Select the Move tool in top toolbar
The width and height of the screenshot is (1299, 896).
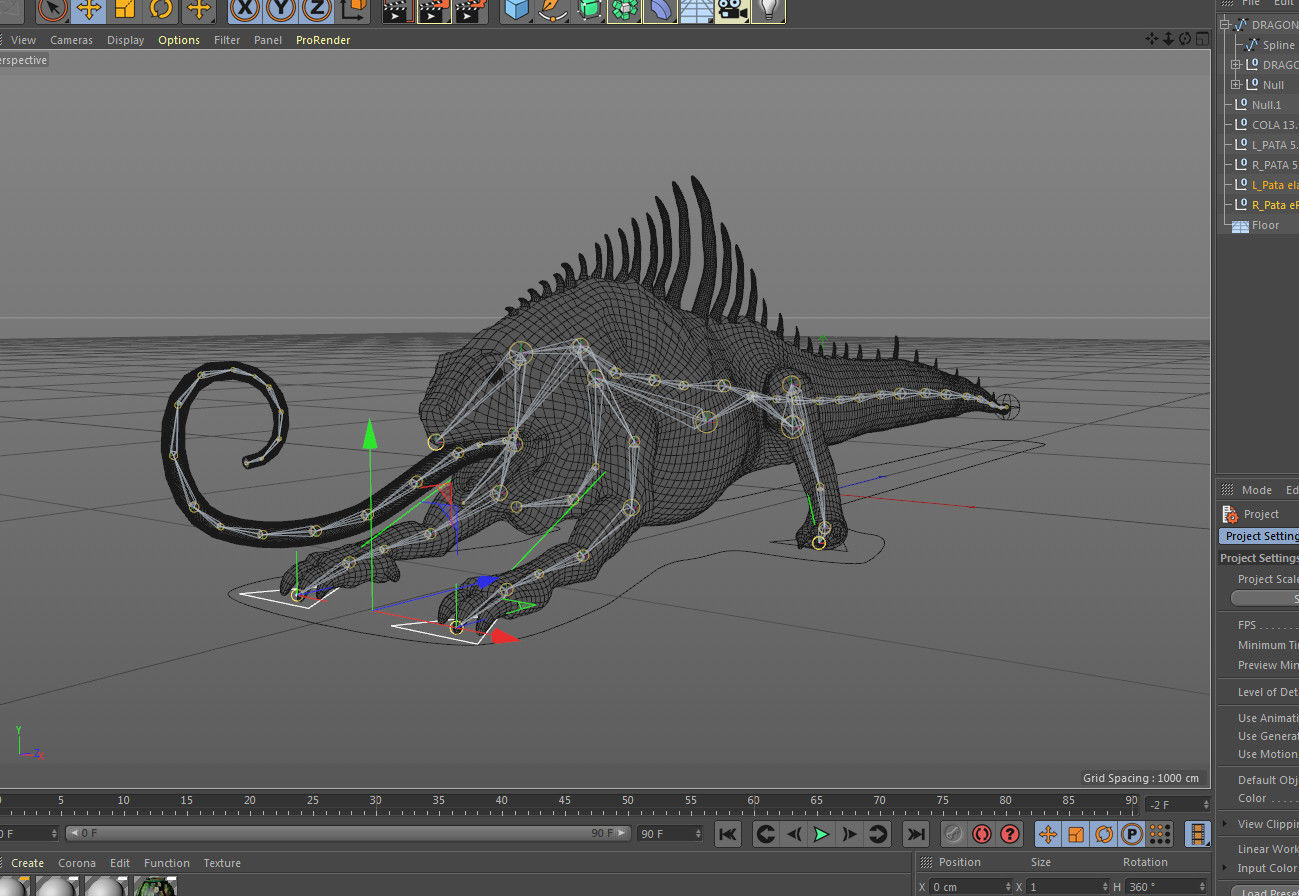click(88, 10)
